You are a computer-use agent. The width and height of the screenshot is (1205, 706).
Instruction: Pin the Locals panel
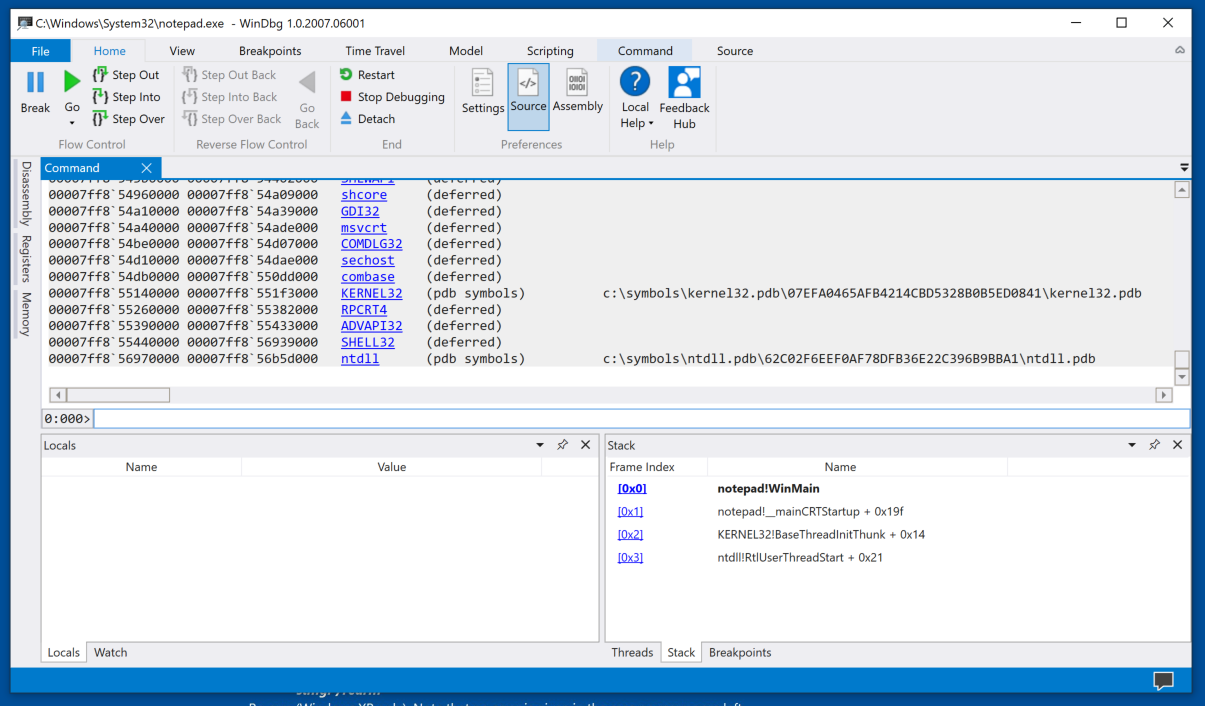[x=562, y=445]
